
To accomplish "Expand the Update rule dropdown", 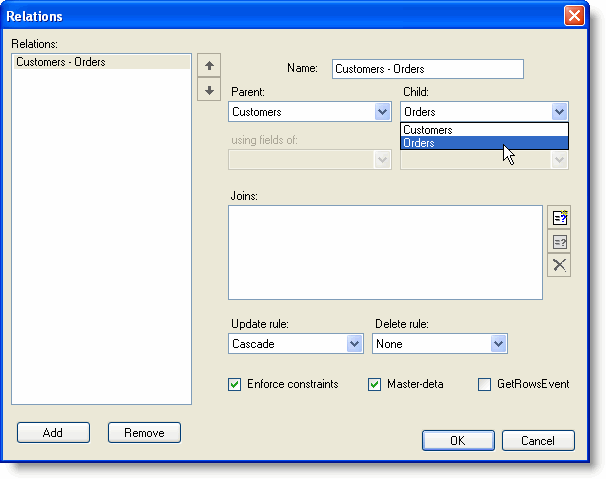I will click(x=354, y=344).
